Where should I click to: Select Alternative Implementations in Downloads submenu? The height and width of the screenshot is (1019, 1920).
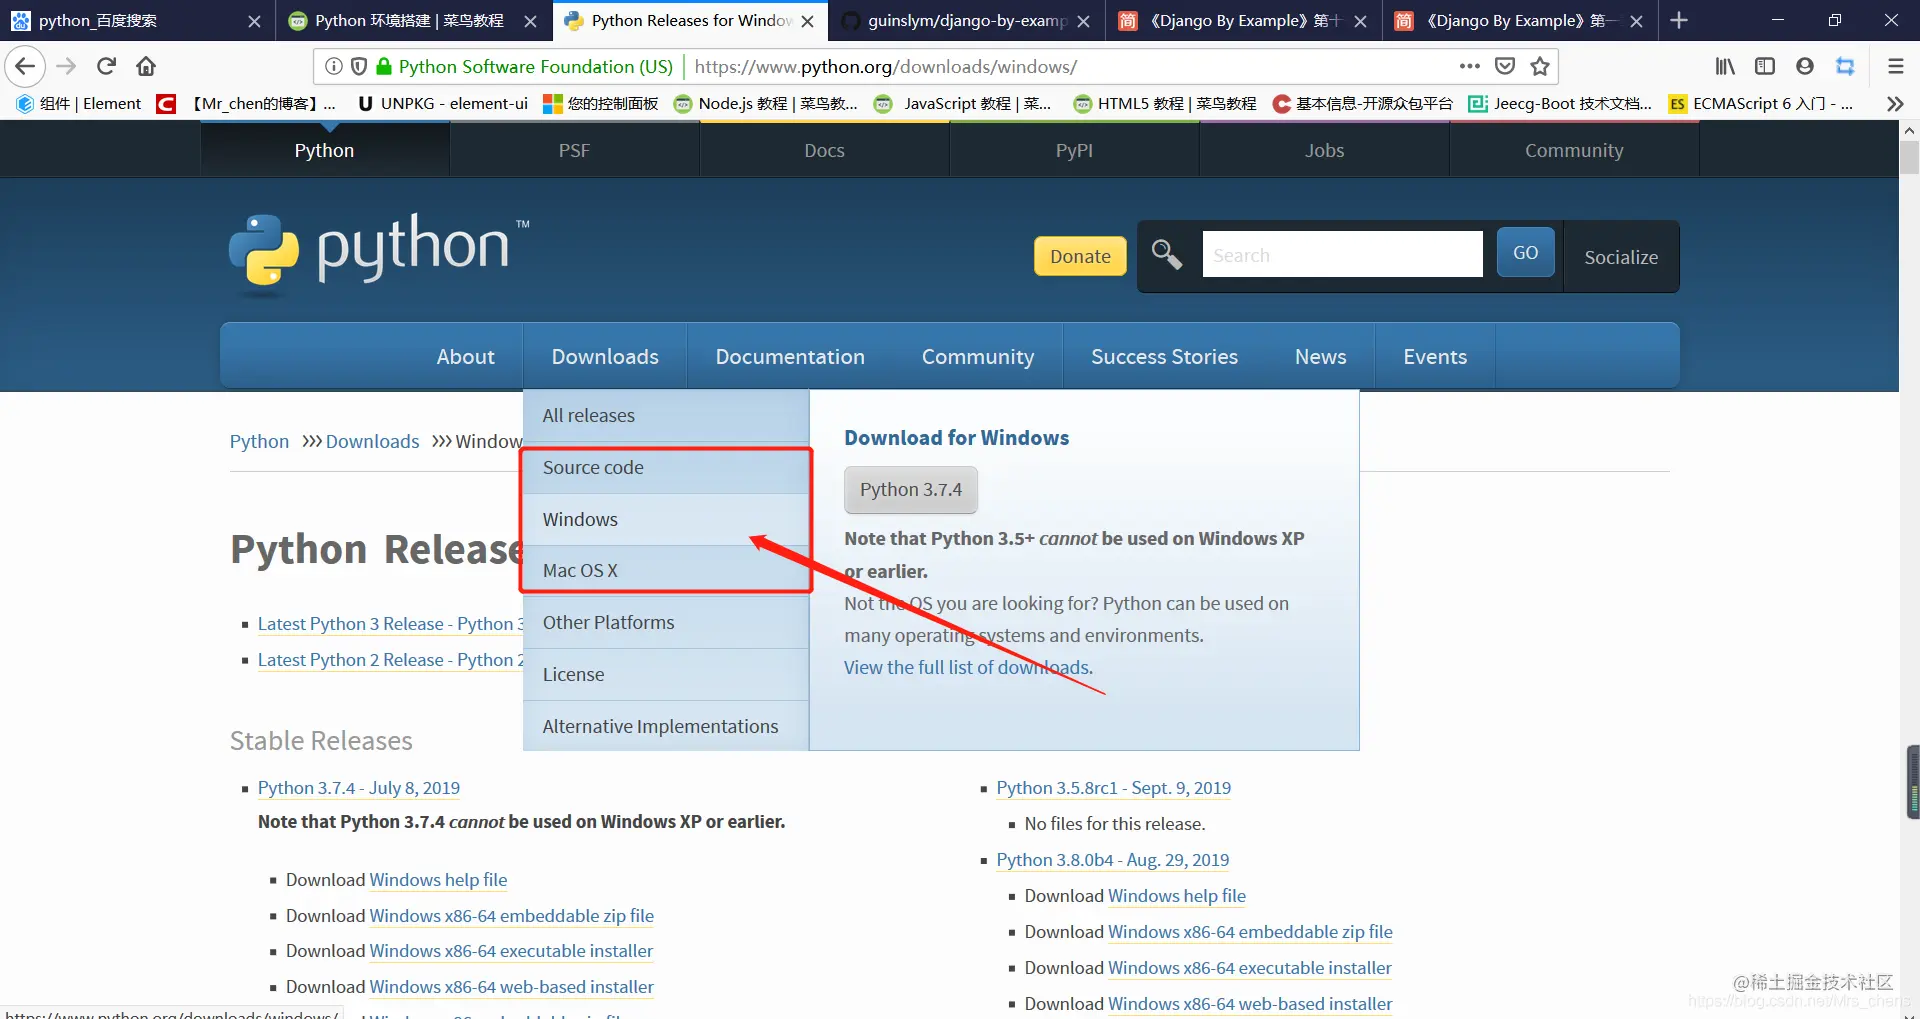click(666, 727)
